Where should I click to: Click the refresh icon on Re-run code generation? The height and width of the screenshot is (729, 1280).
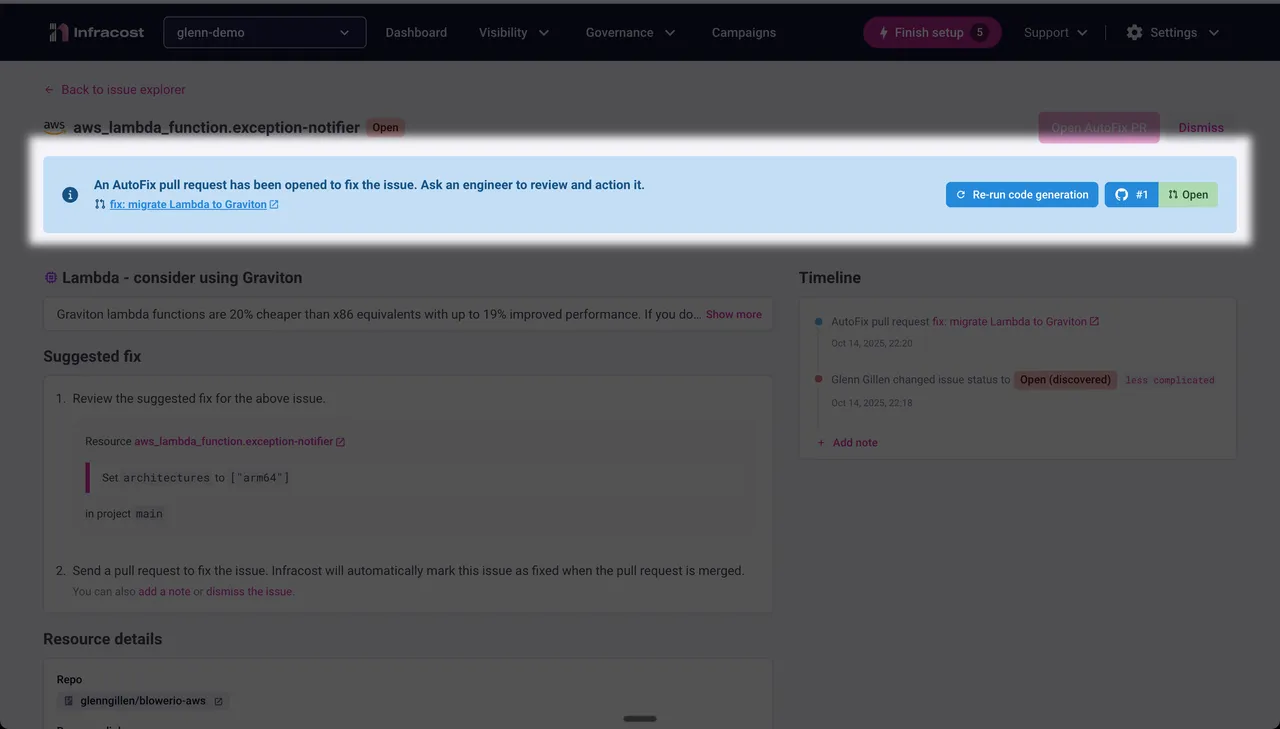[961, 195]
